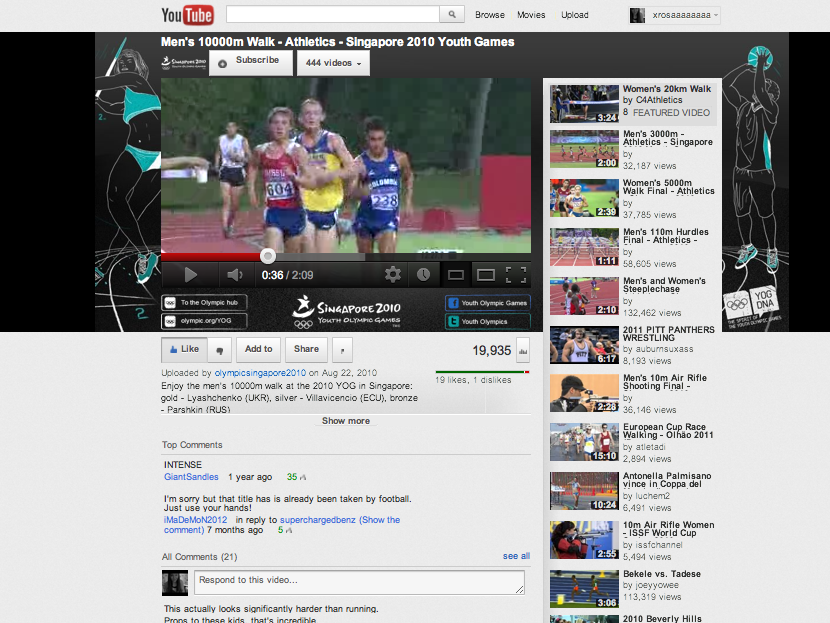This screenshot has width=830, height=623.
Task: Switch to small player size
Action: pyautogui.click(x=456, y=275)
